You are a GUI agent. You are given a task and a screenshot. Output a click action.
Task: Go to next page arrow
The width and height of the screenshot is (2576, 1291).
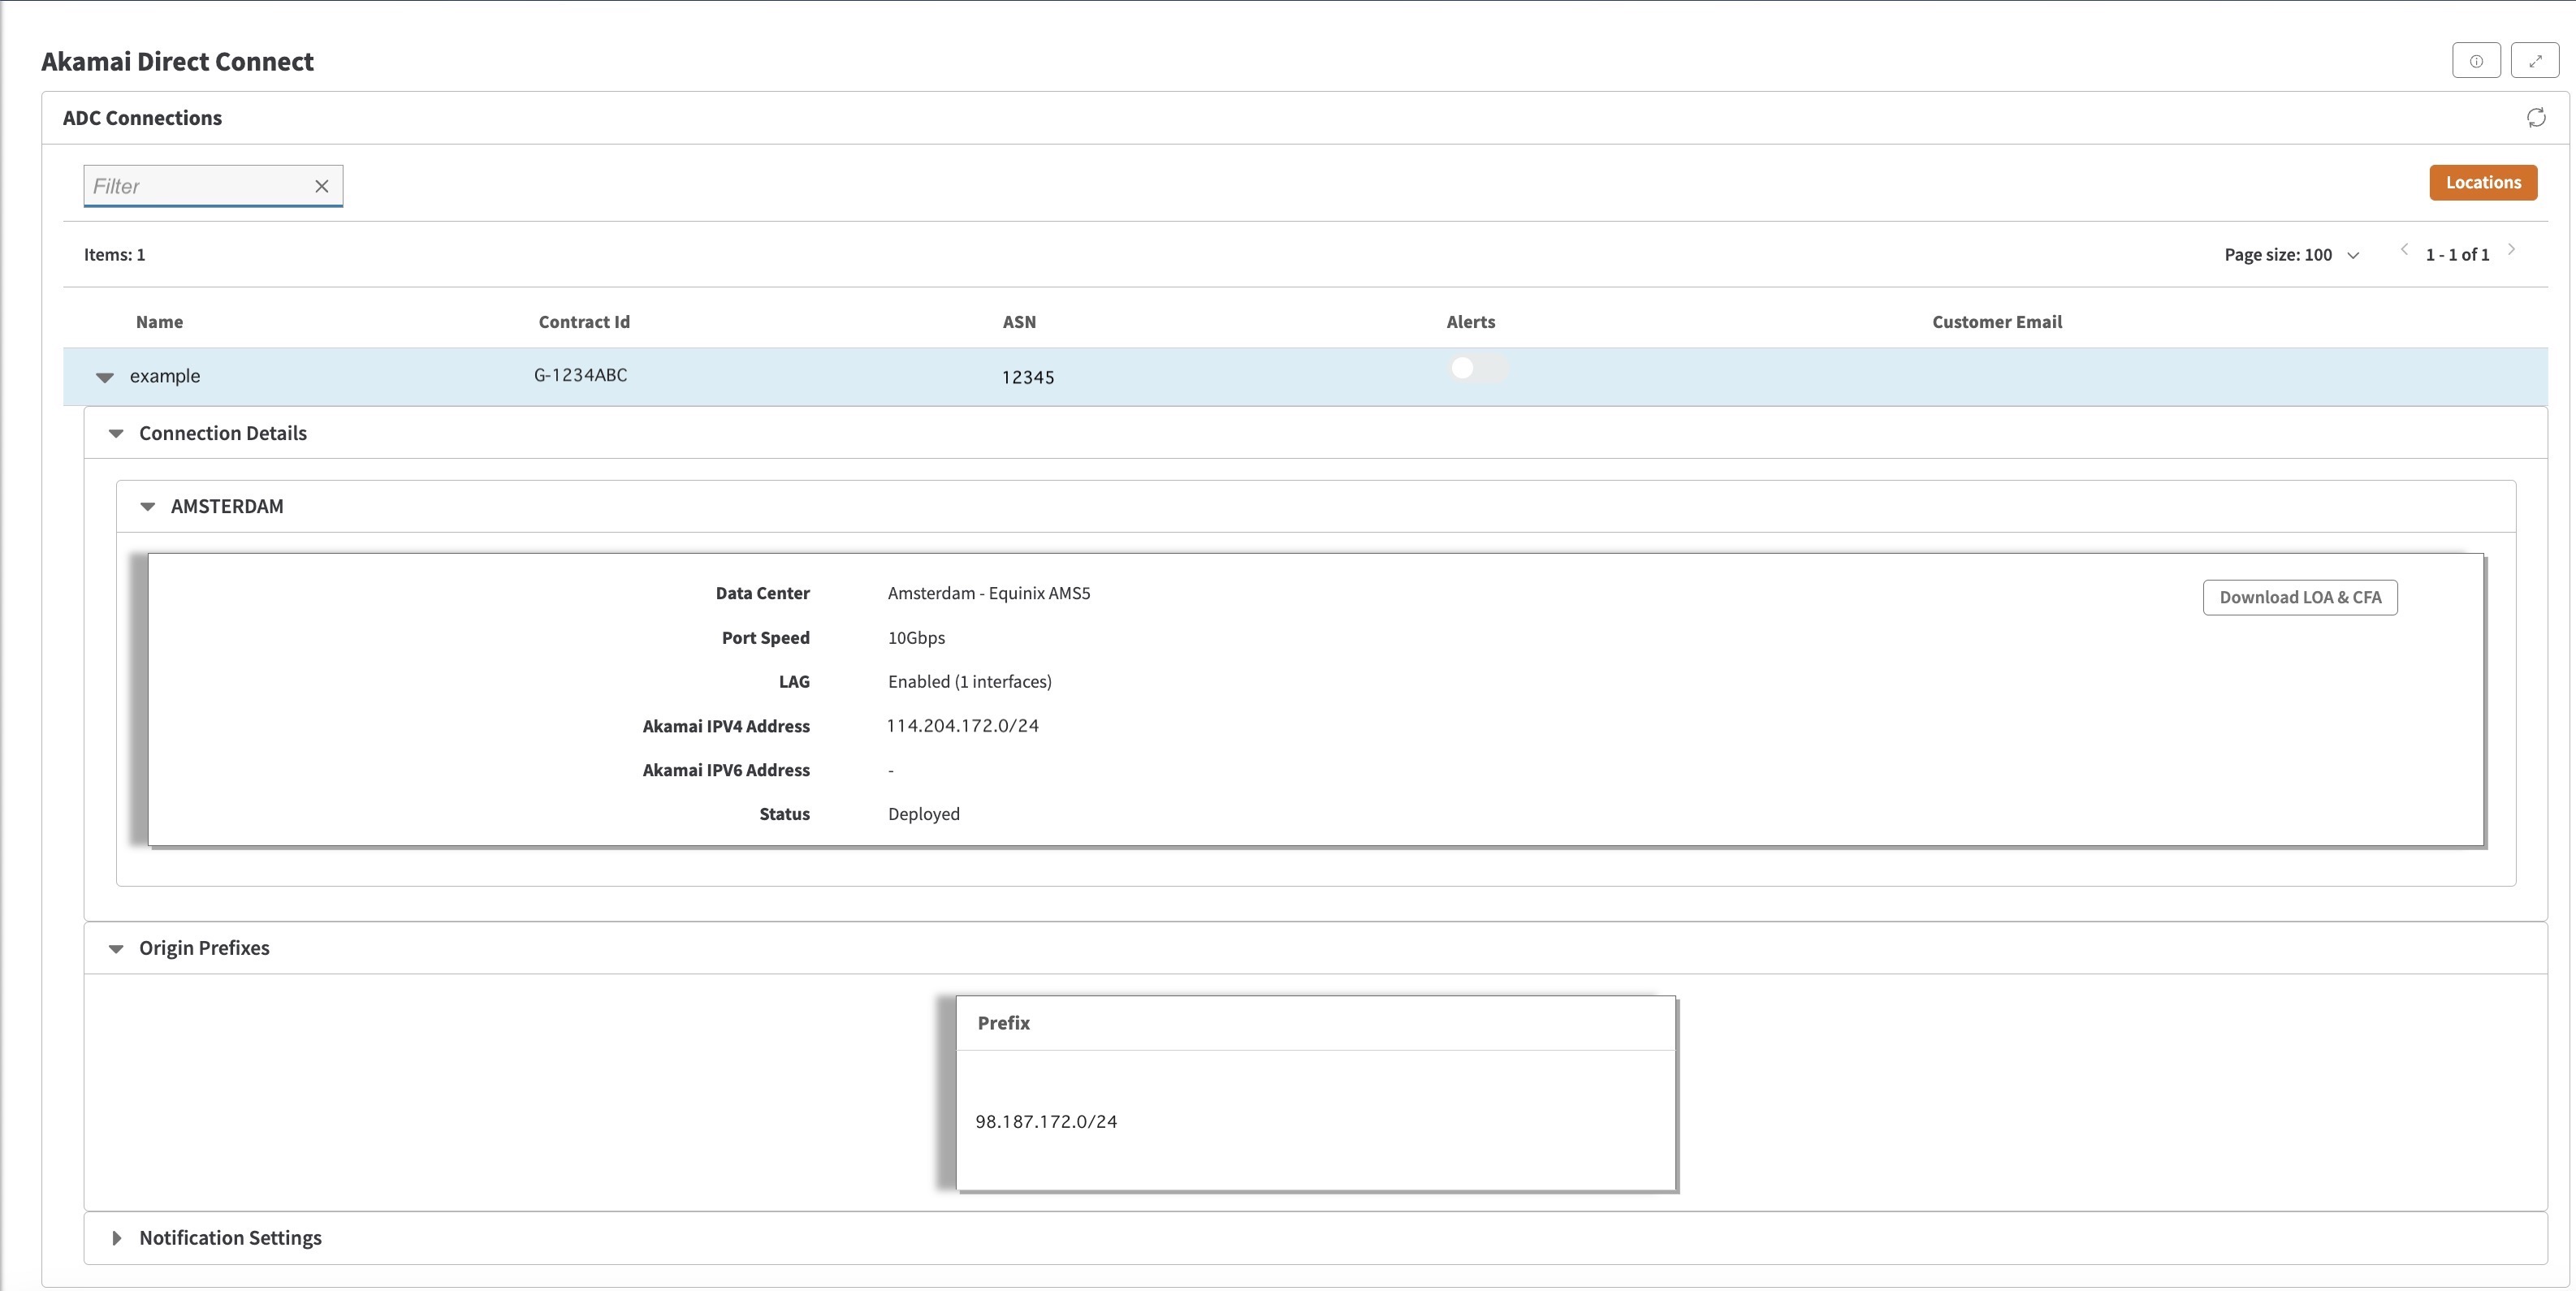(x=2511, y=250)
